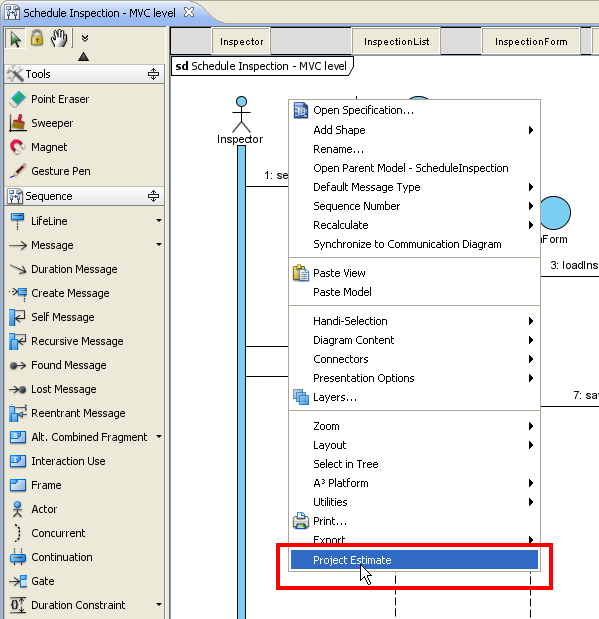Open Layers... from context menu
This screenshot has height=619, width=599.
point(415,397)
